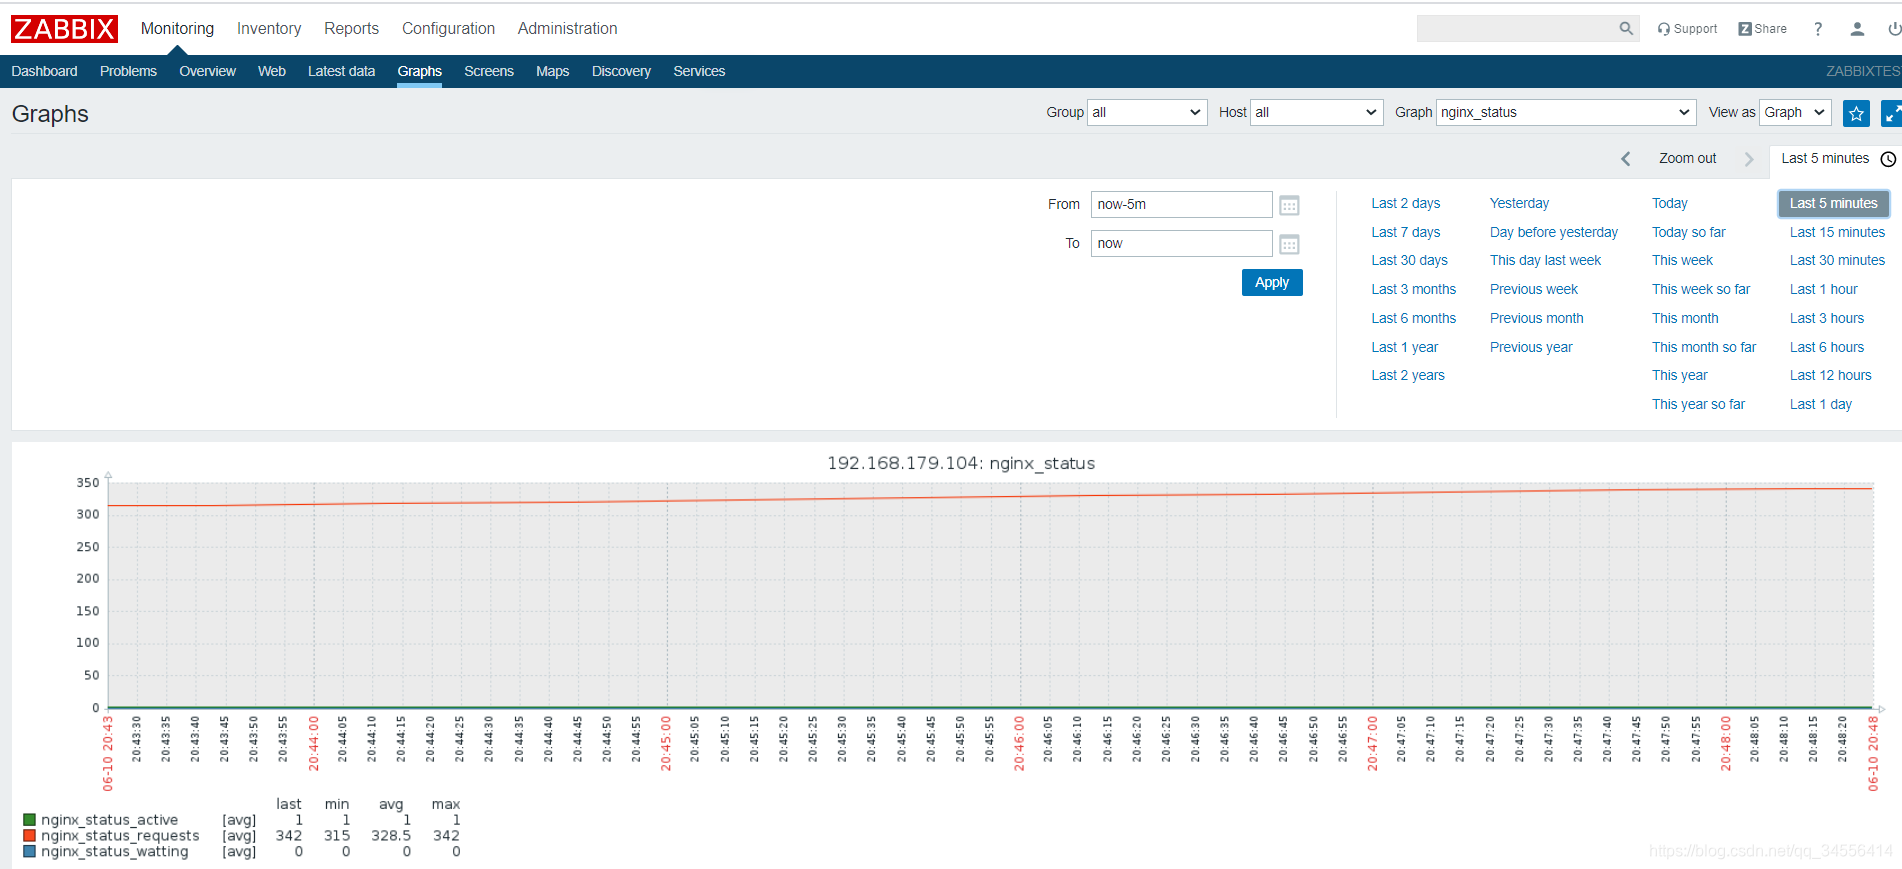
Task: Select Last 2 days range
Action: pyautogui.click(x=1405, y=204)
